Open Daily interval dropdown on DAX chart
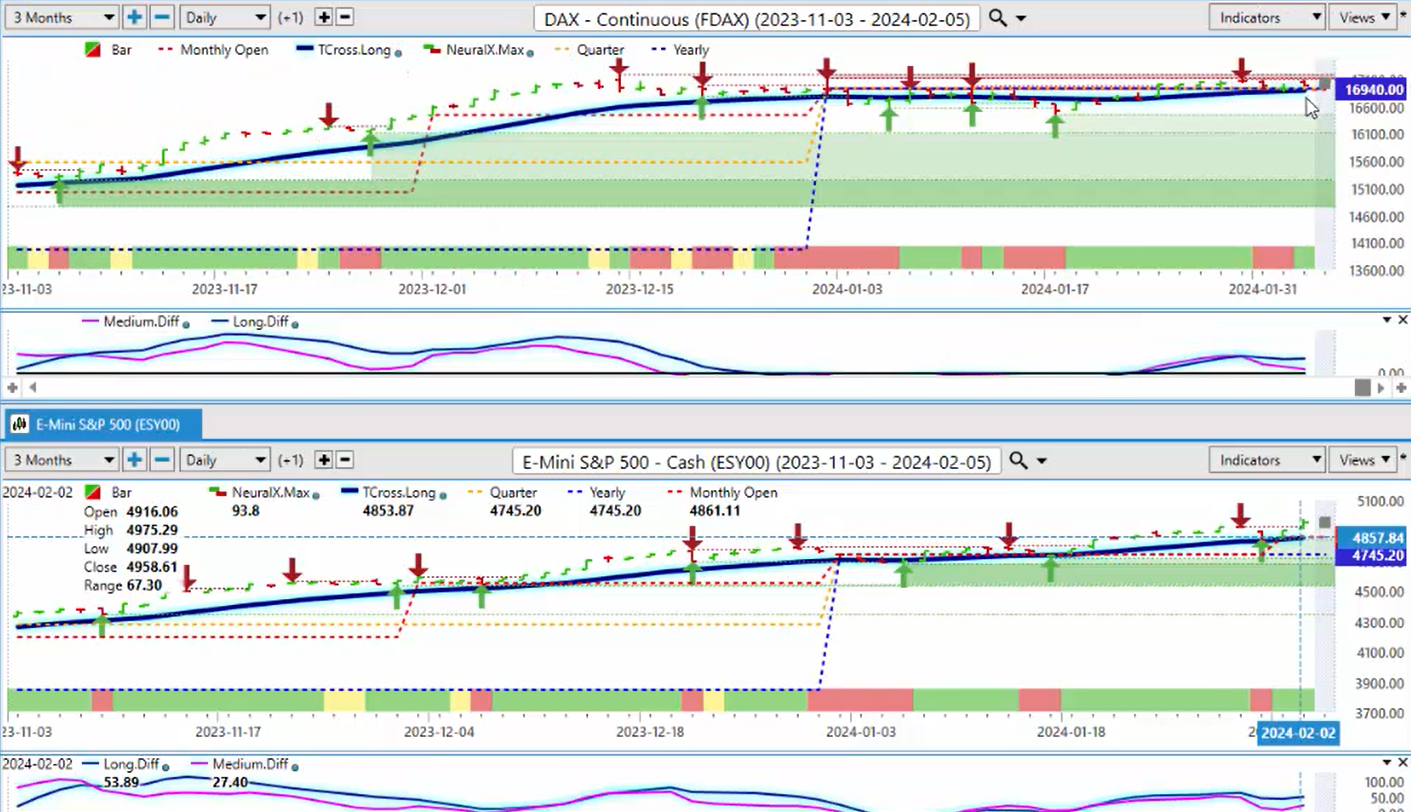This screenshot has height=812, width=1411. click(225, 17)
